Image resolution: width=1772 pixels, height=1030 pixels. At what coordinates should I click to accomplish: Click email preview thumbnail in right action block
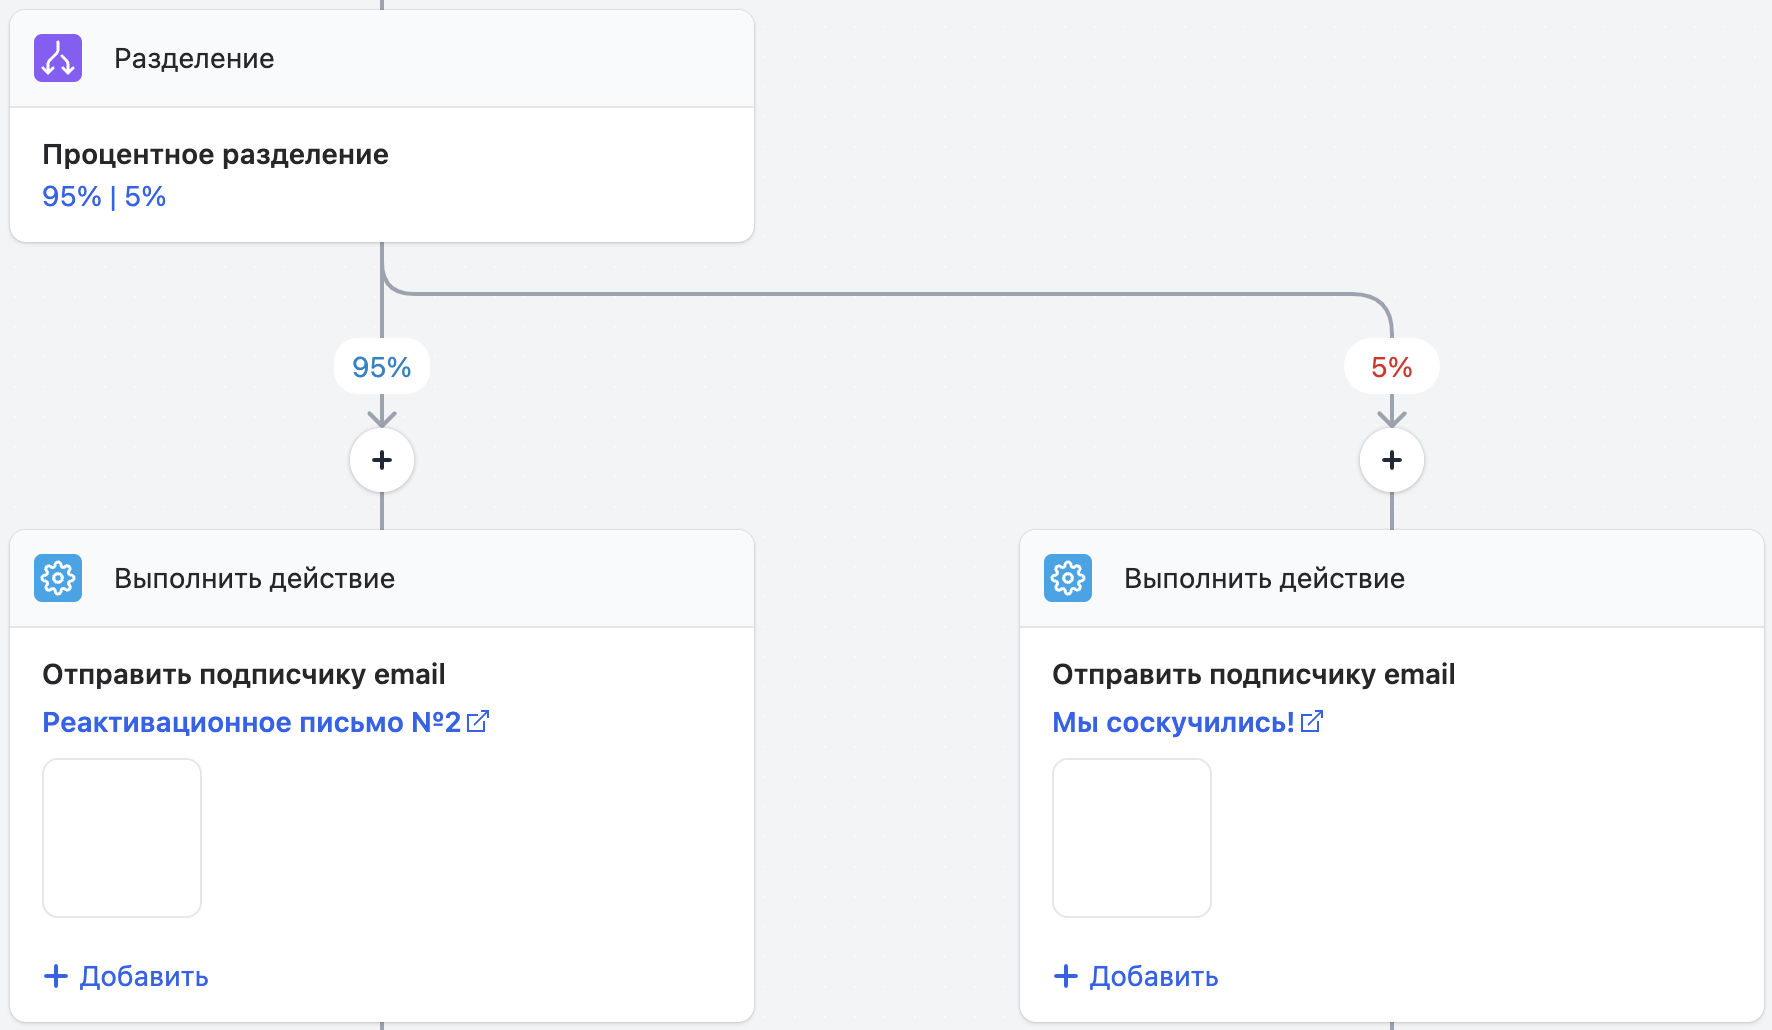tap(1132, 838)
